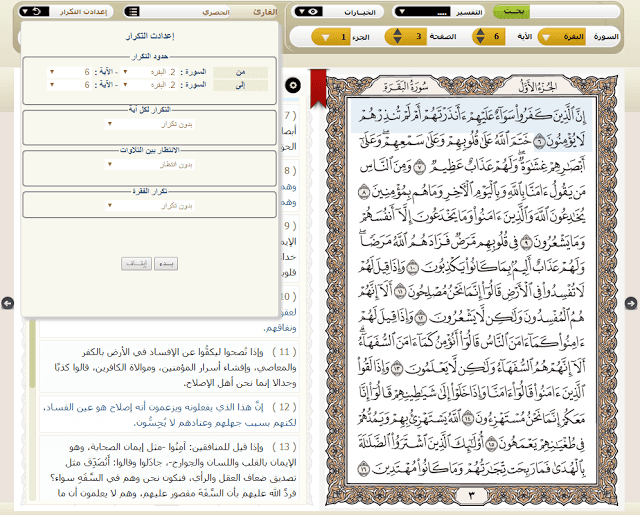
Task: Decrease the الآية number with down arrow
Action: pos(480,40)
